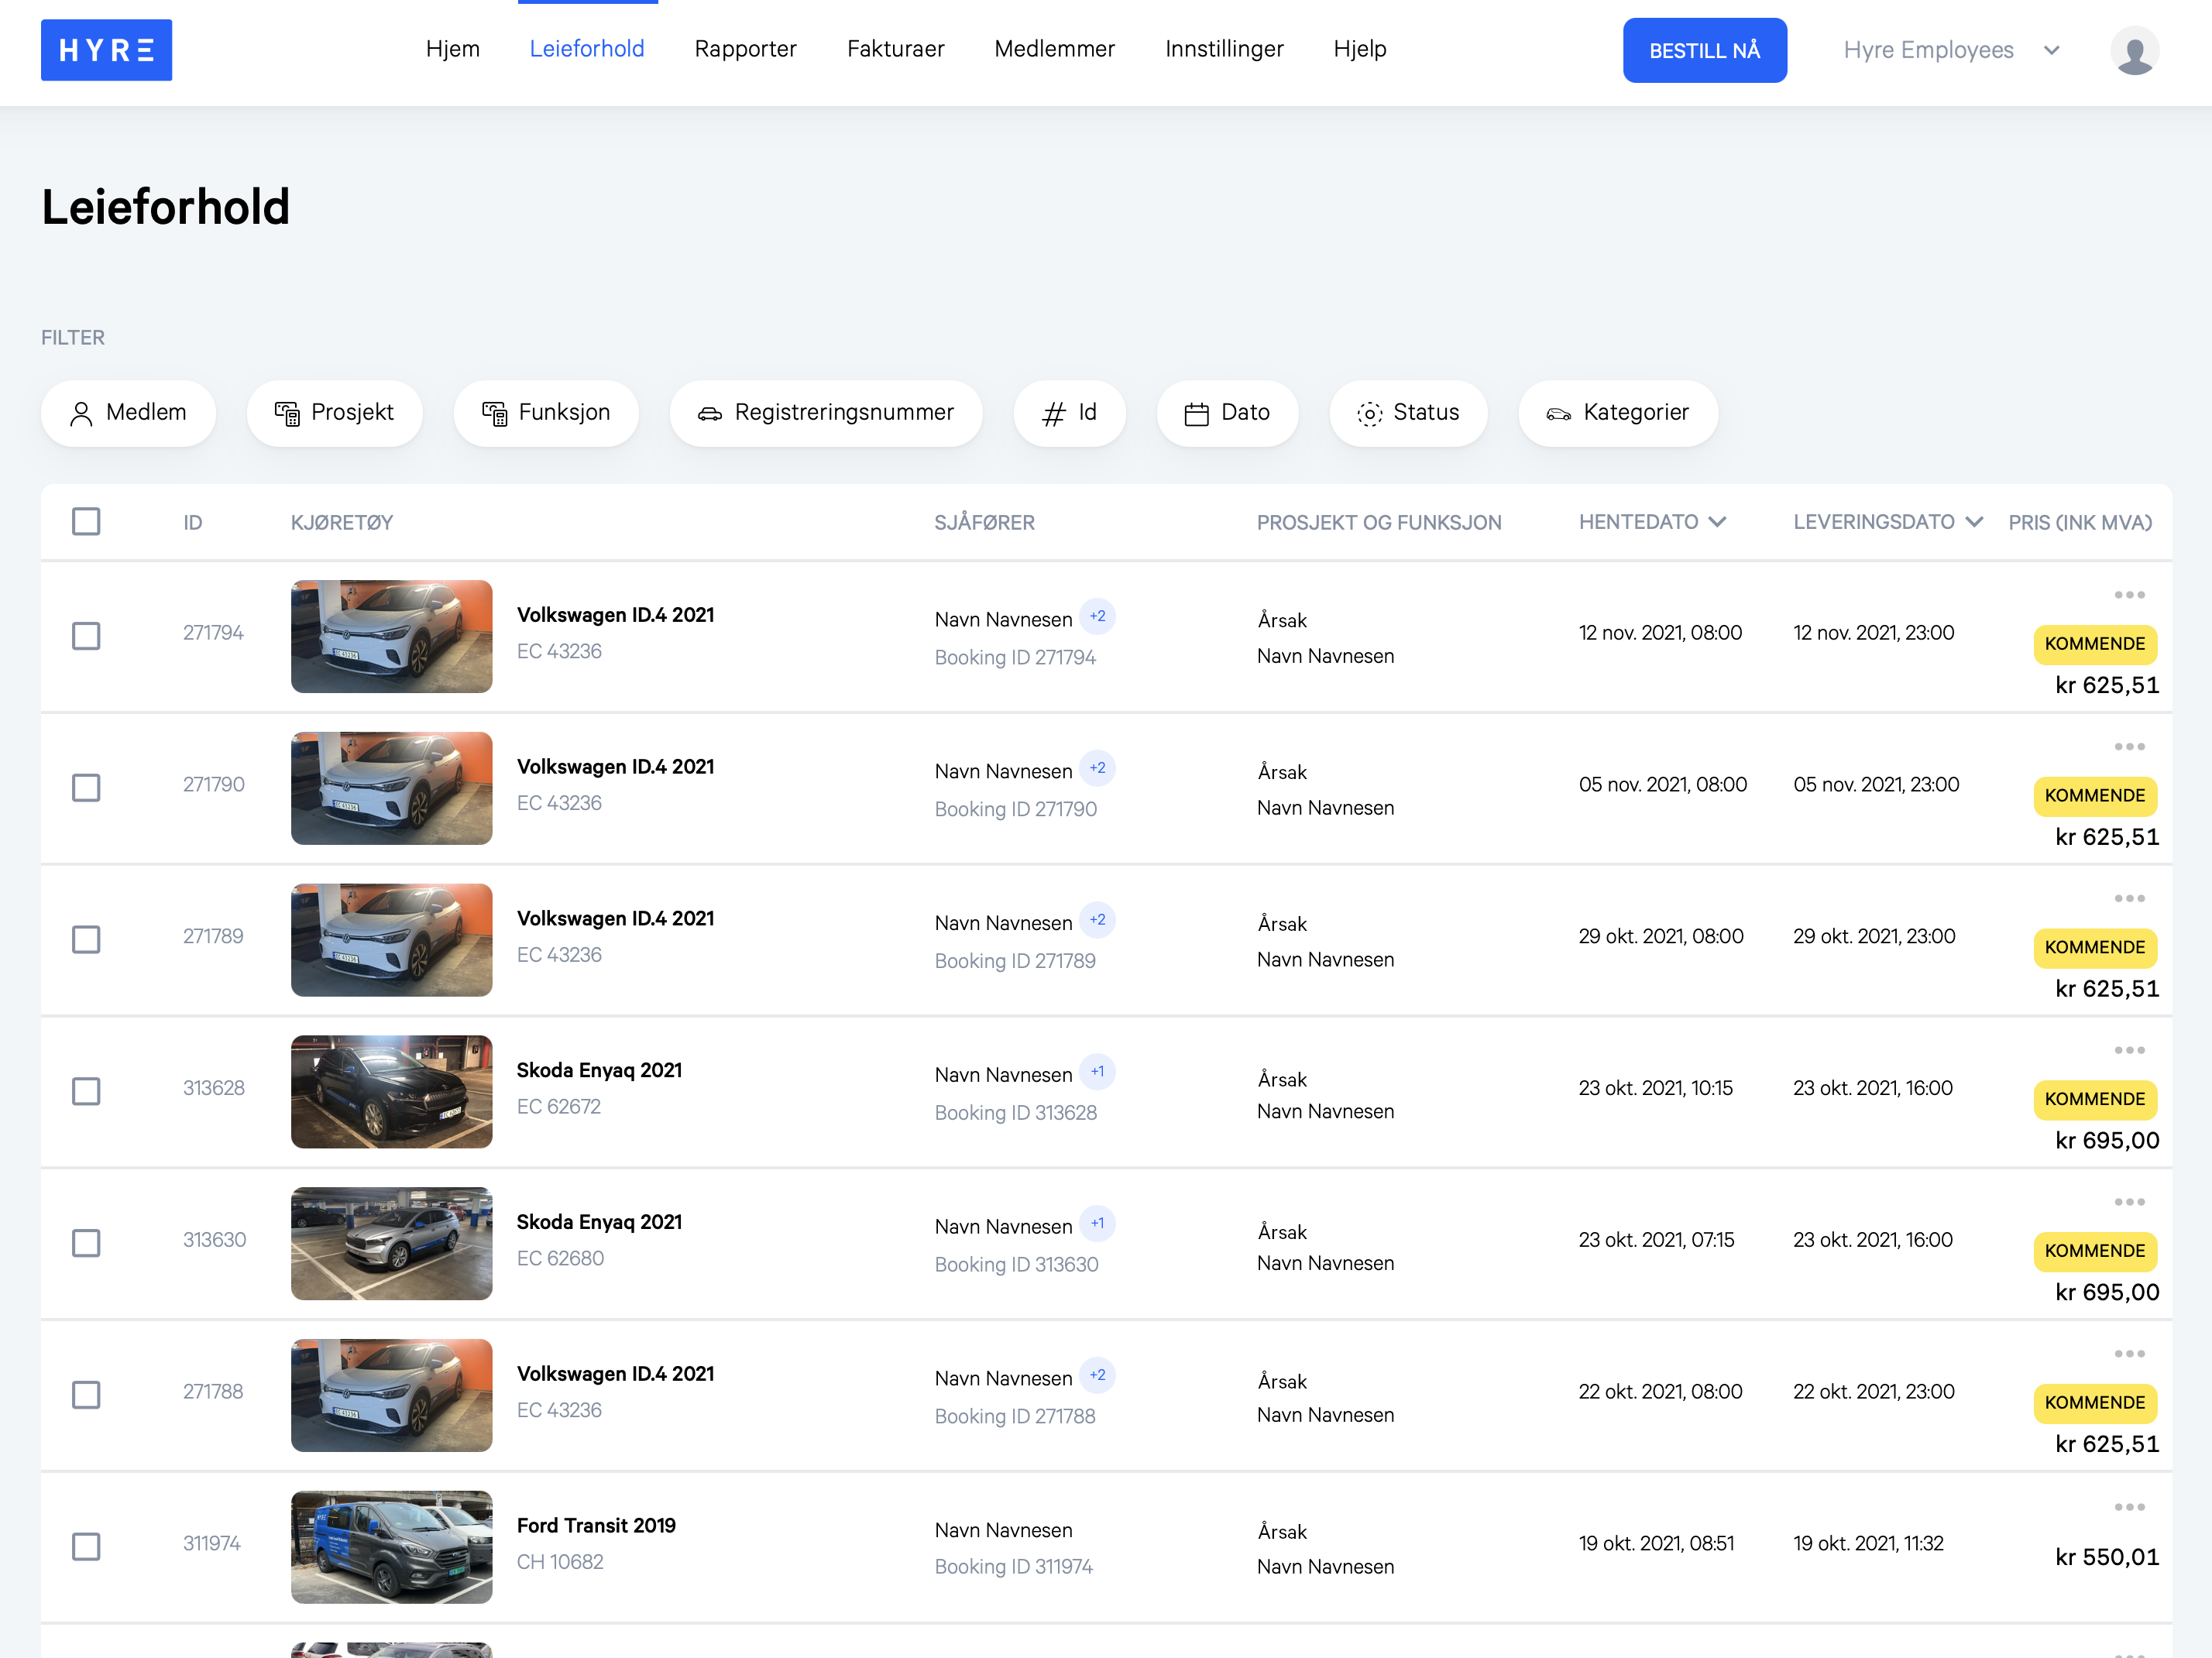Open three-dot menu for booking 271794
2212x1658 pixels.
click(2129, 595)
